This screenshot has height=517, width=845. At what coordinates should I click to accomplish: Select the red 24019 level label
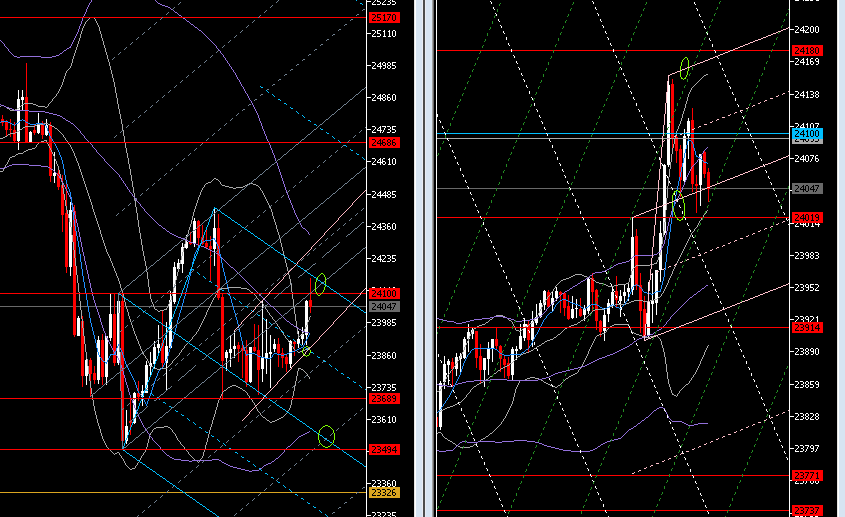coord(807,218)
